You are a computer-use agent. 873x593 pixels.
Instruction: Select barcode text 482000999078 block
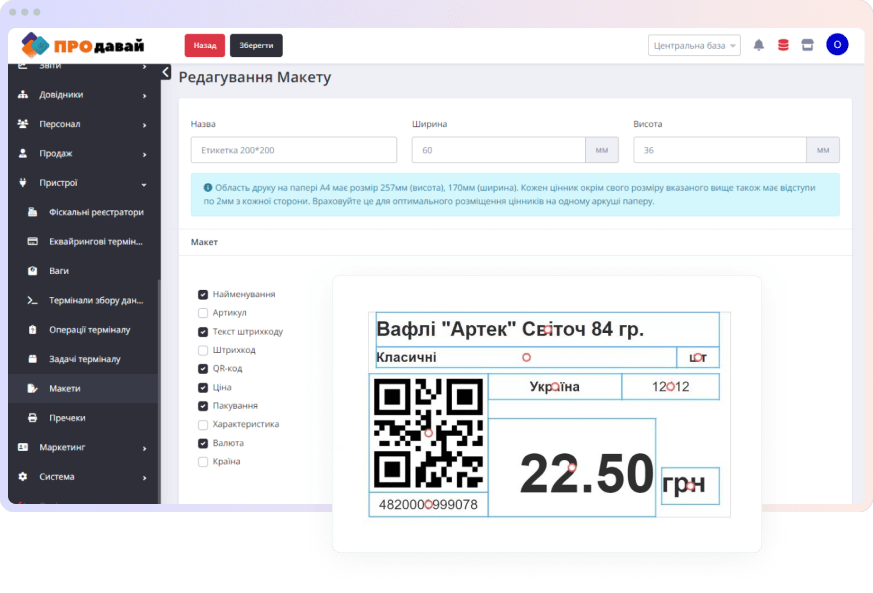428,504
